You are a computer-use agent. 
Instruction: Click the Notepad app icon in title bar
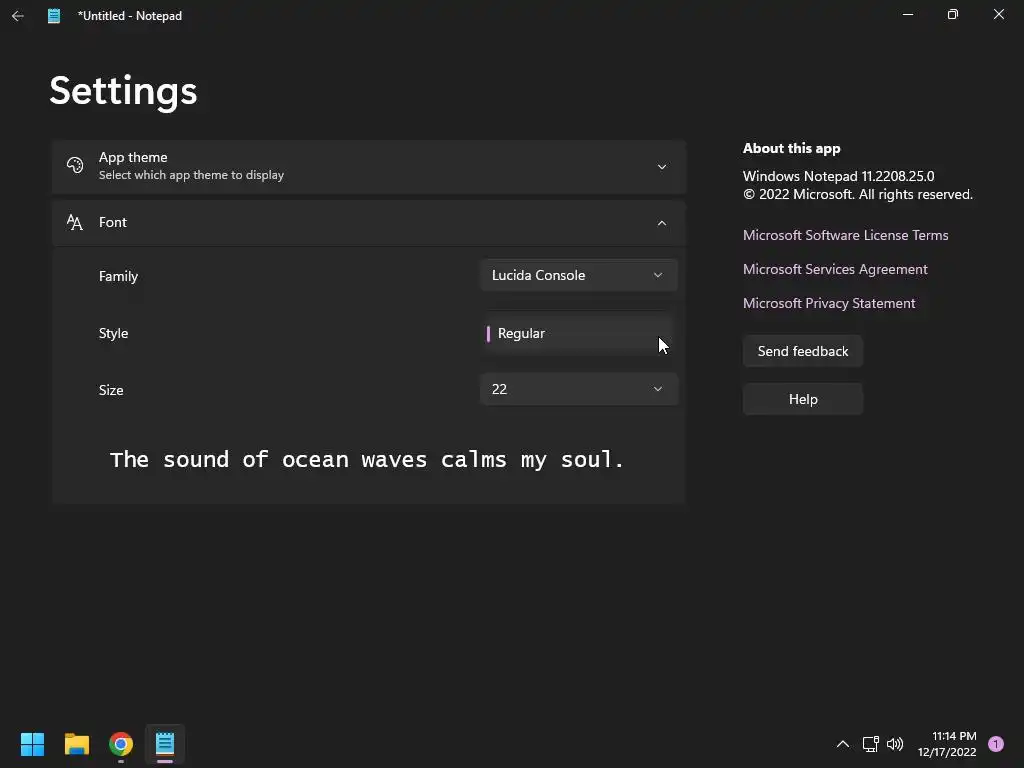[54, 16]
